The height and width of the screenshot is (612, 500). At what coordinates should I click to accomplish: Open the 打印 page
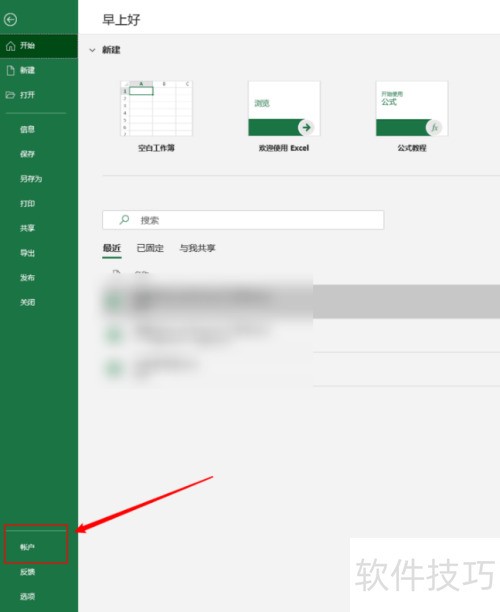[x=27, y=203]
